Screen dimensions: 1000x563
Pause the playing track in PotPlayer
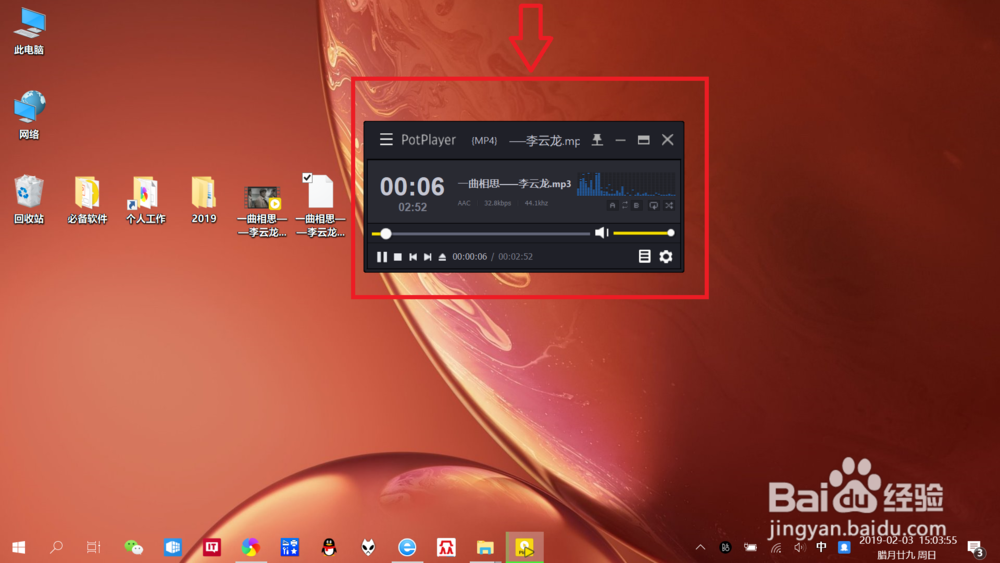click(x=381, y=257)
